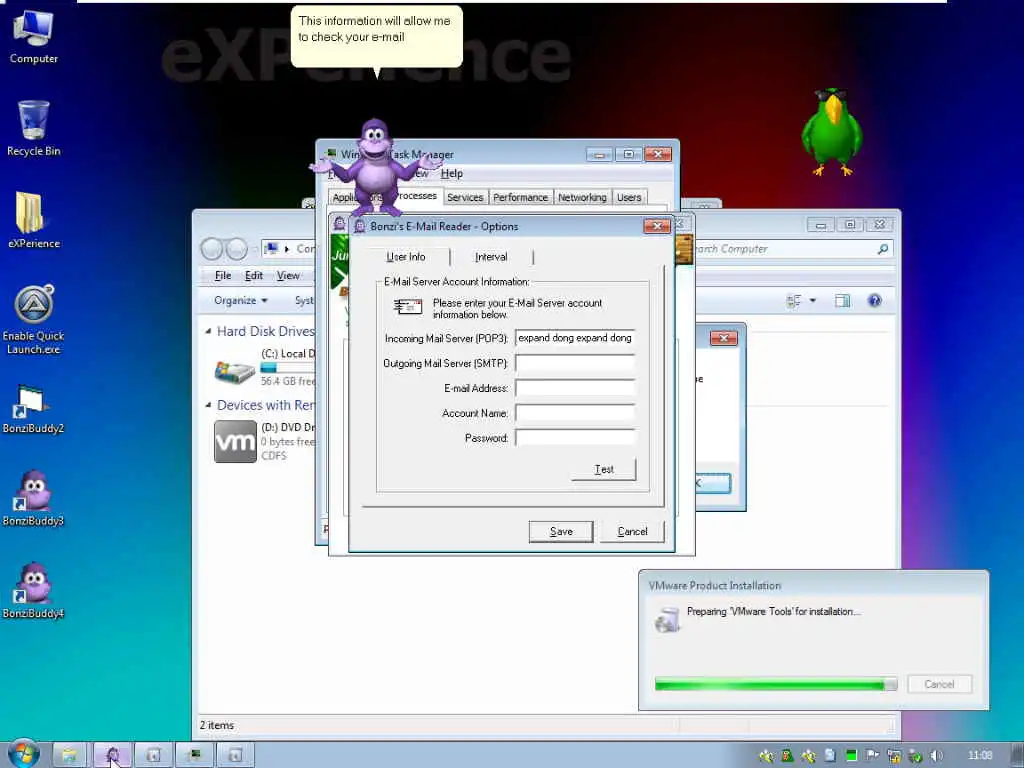Click Bonzi's speech balloon about e-mail
The image size is (1024, 768).
pyautogui.click(x=376, y=37)
